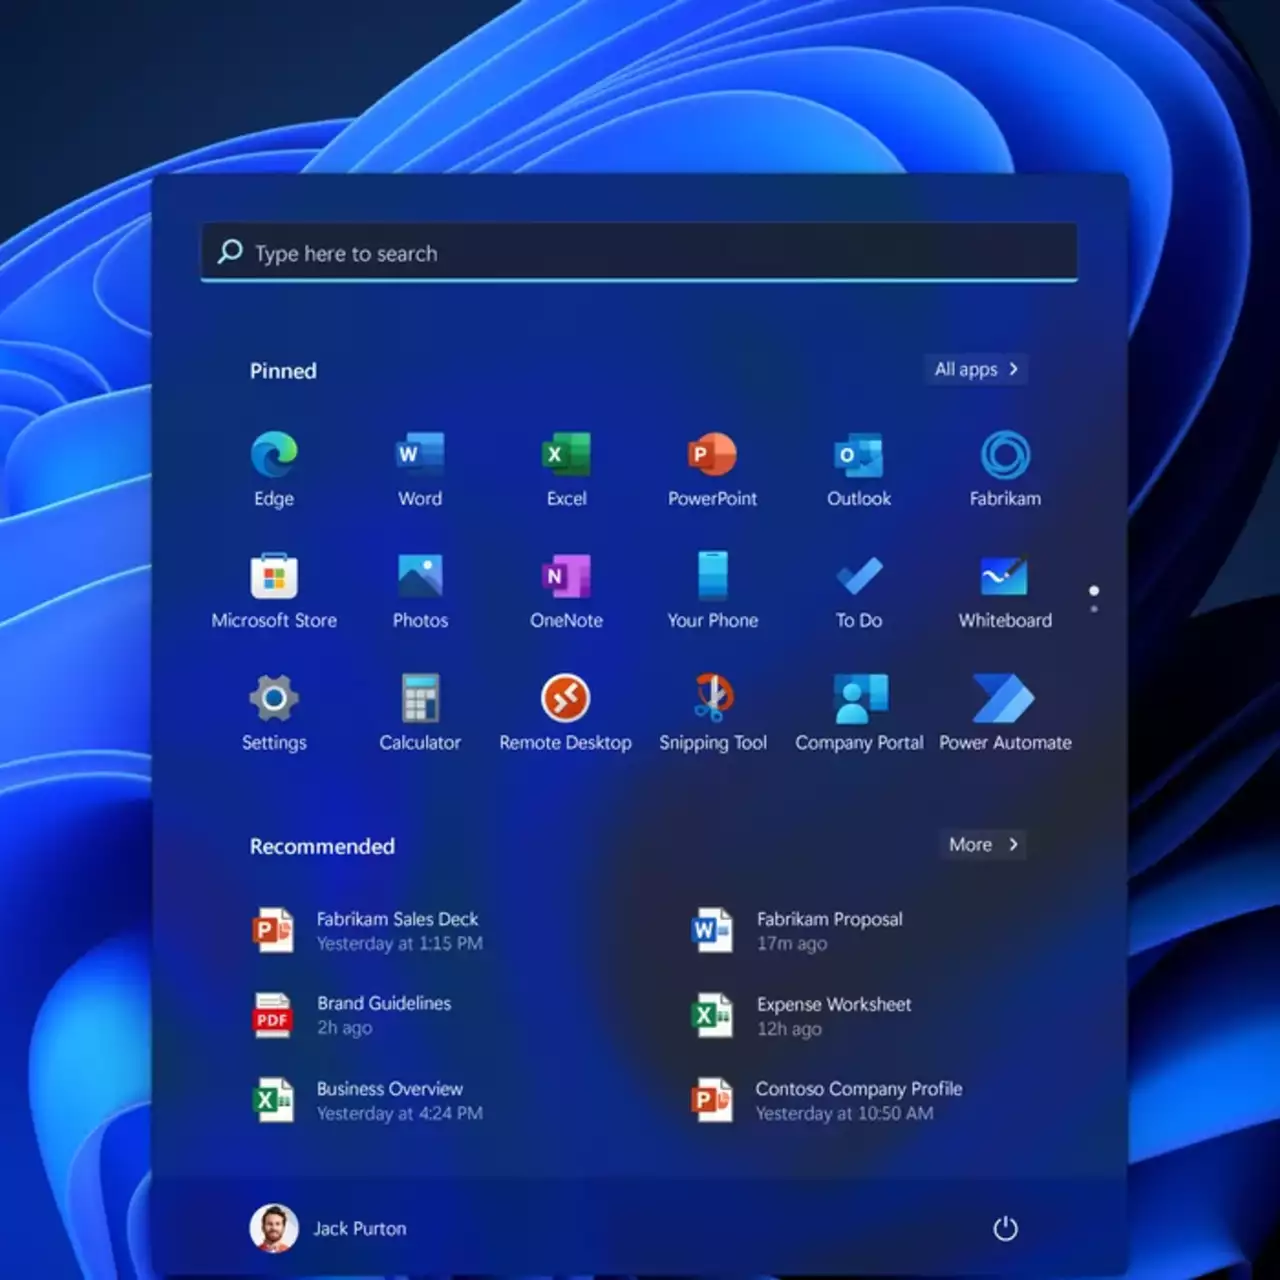
Task: Click the search magnifier icon
Action: coord(230,251)
